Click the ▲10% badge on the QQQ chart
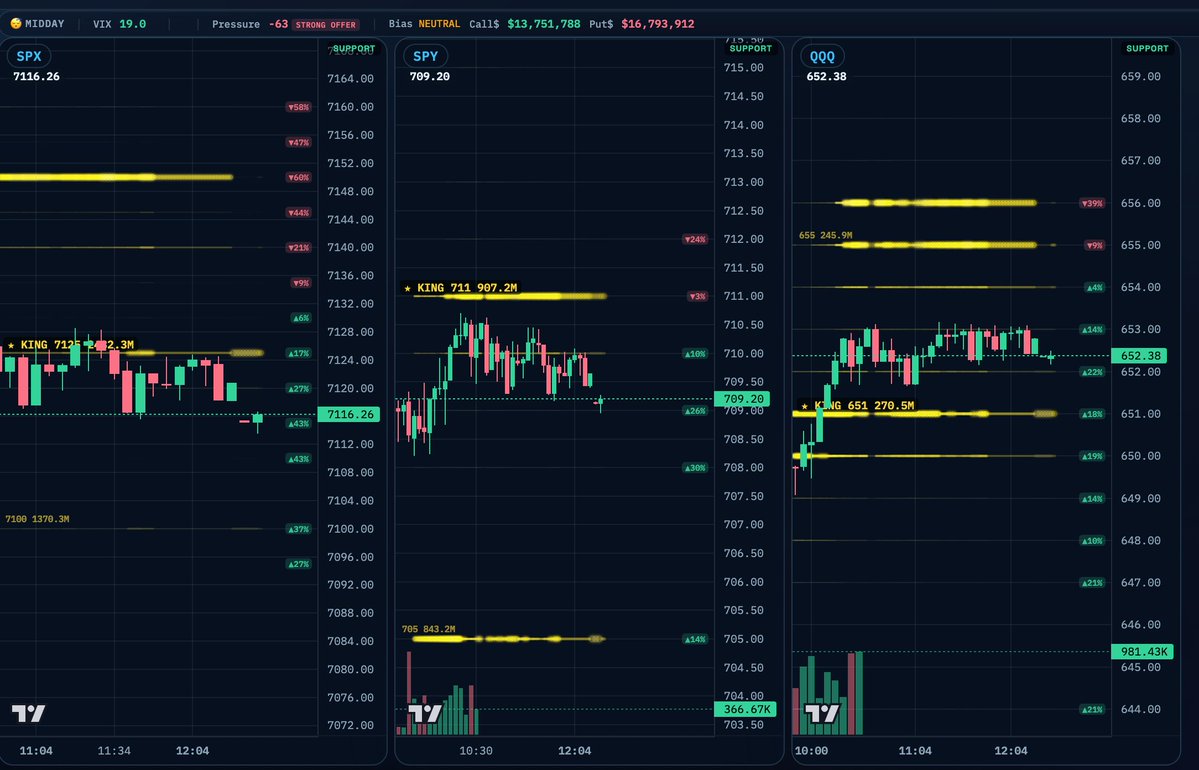 tap(1092, 541)
